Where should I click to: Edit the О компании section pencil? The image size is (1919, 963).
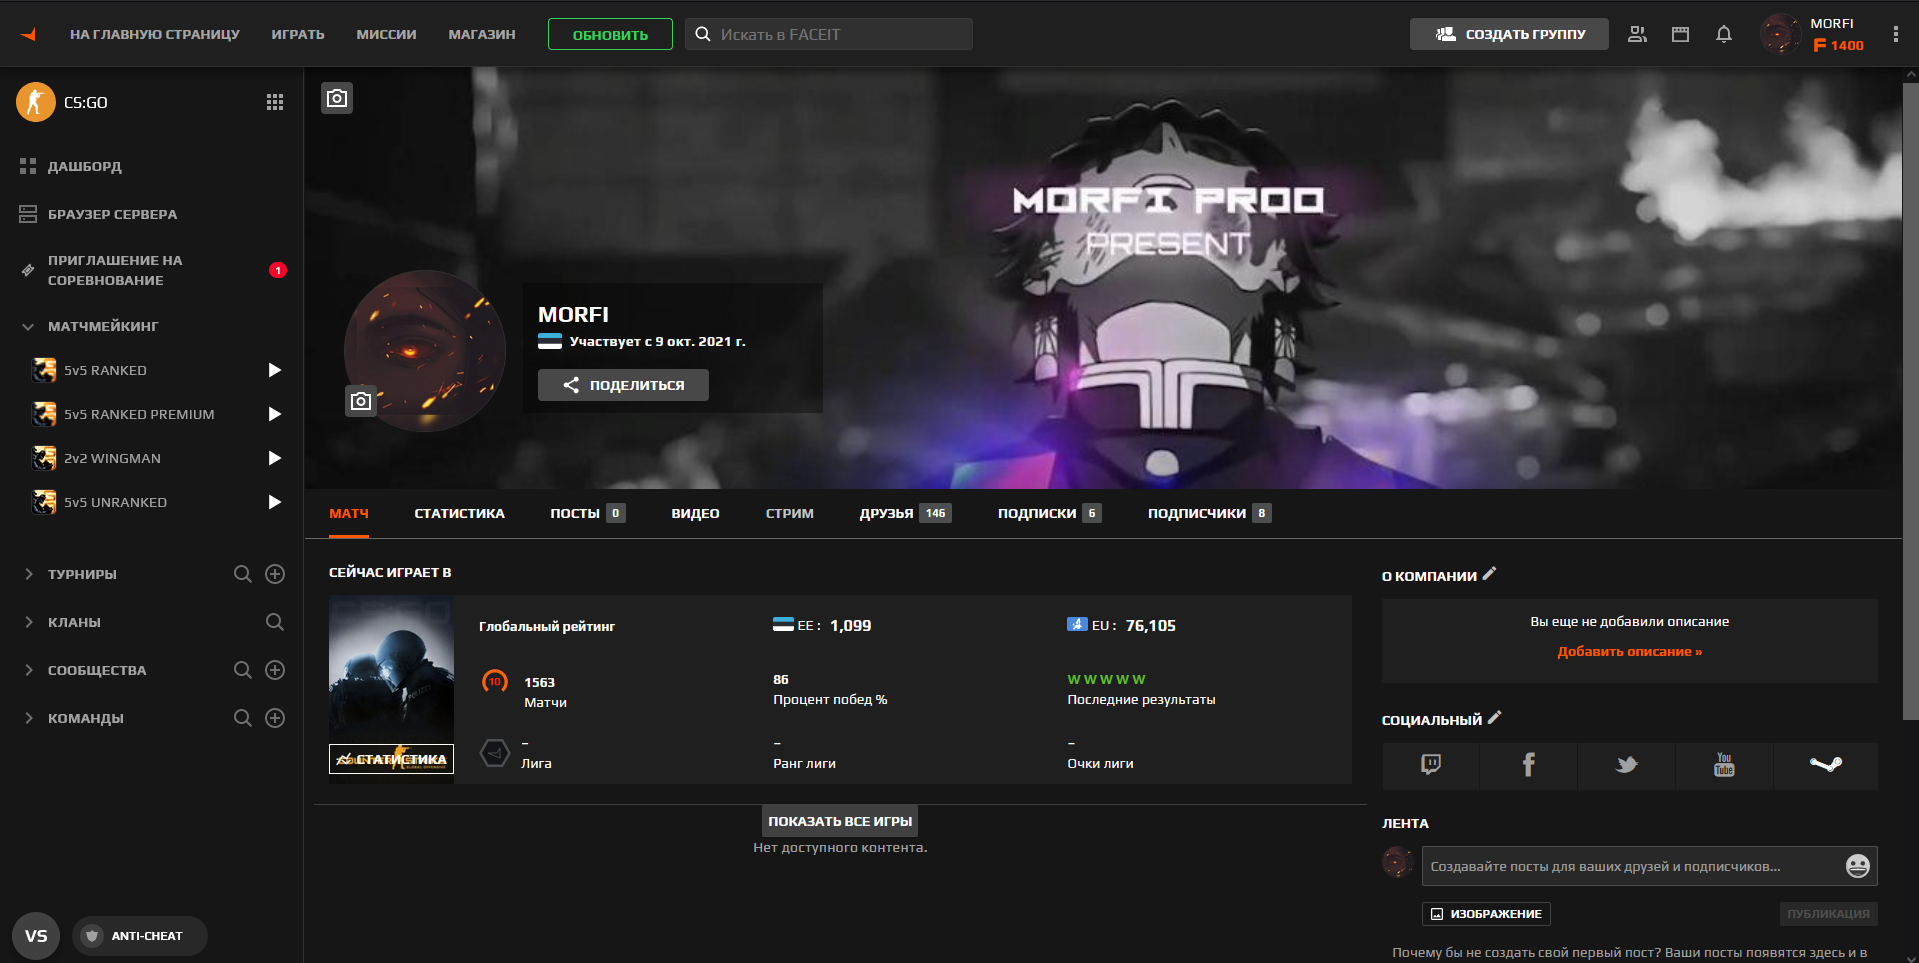pos(1489,574)
